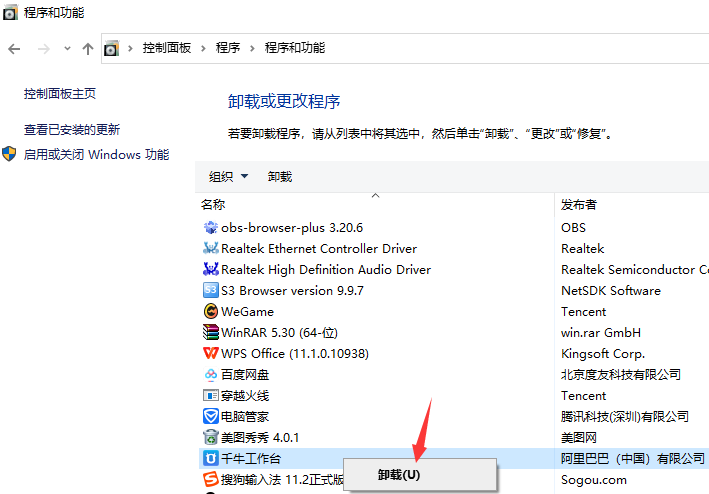Click the publisher cell OBS
The image size is (709, 494).
click(x=573, y=227)
